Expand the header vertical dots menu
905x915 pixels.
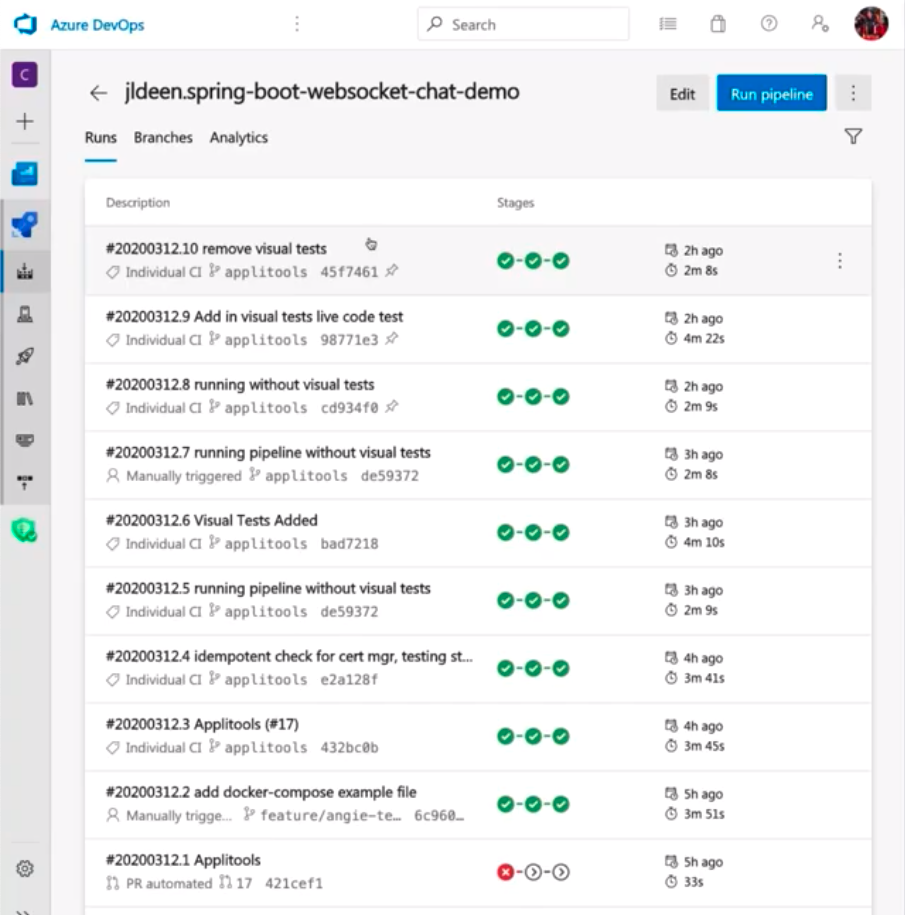tap(297, 24)
